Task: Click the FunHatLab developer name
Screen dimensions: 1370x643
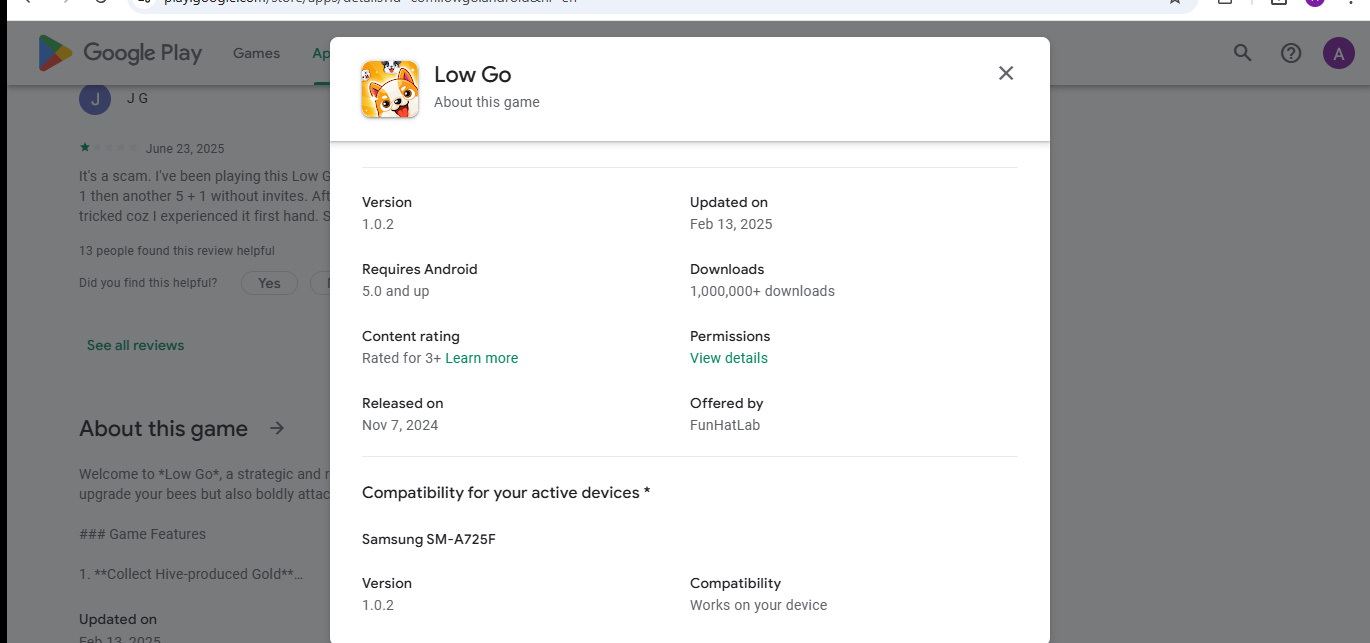Action: [x=725, y=425]
